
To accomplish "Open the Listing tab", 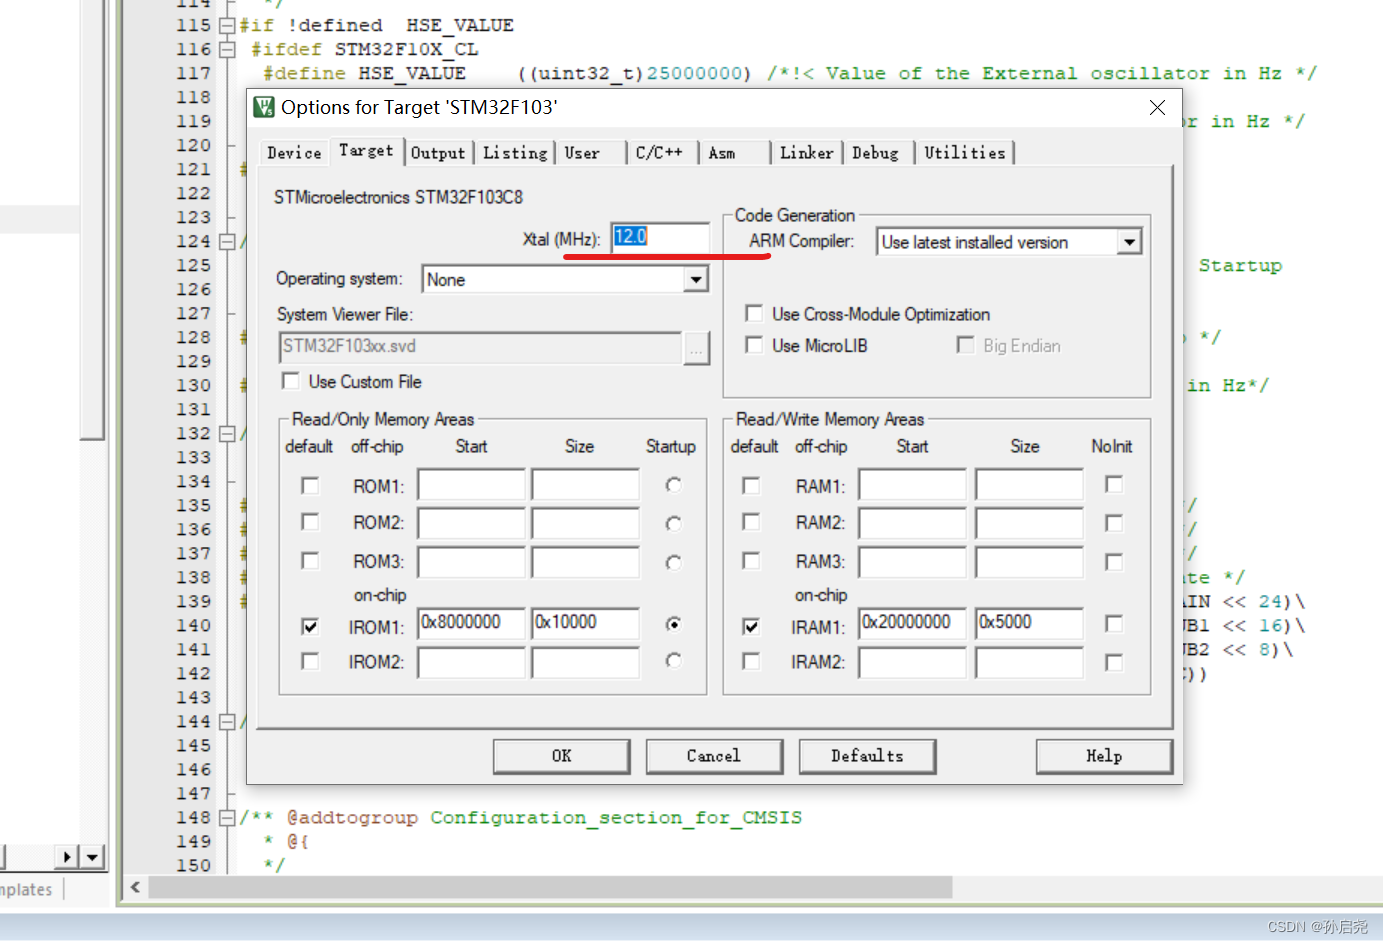I will click(515, 153).
